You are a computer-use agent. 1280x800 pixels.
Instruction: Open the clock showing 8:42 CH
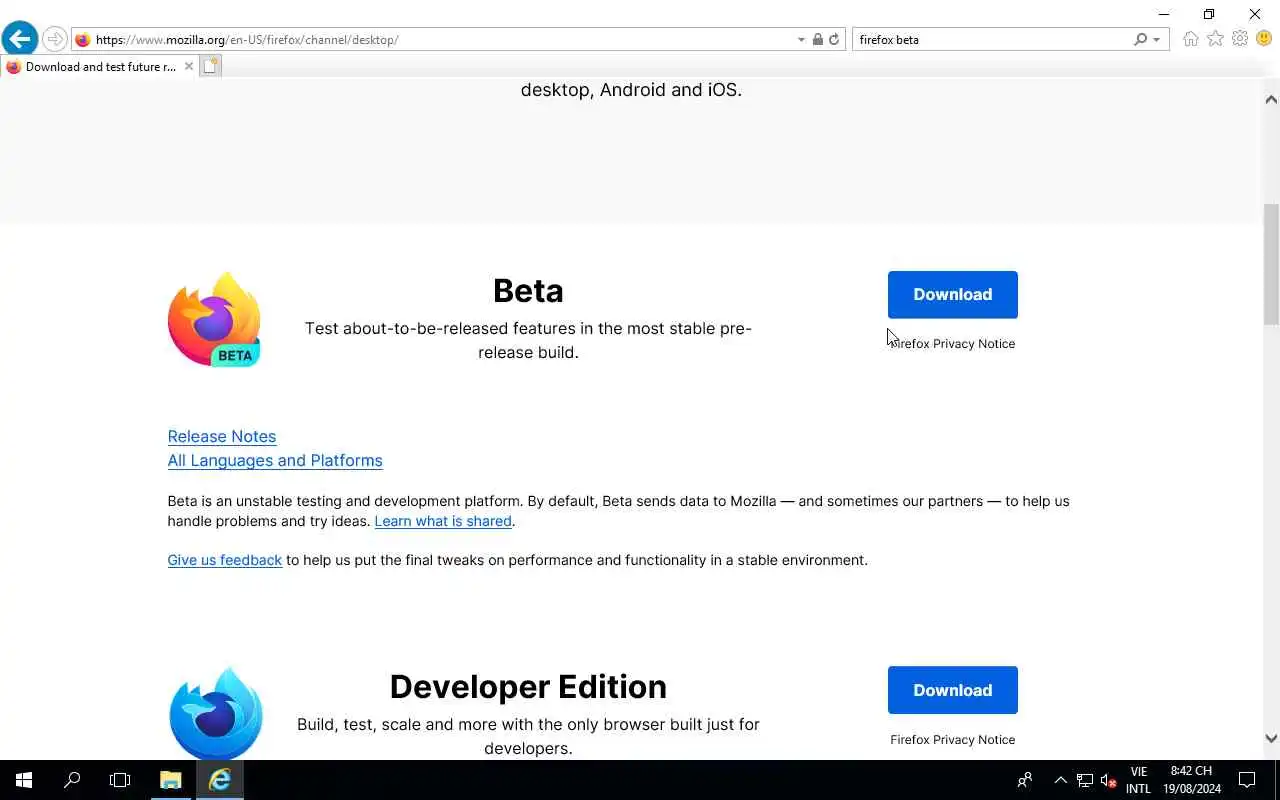click(x=1191, y=780)
